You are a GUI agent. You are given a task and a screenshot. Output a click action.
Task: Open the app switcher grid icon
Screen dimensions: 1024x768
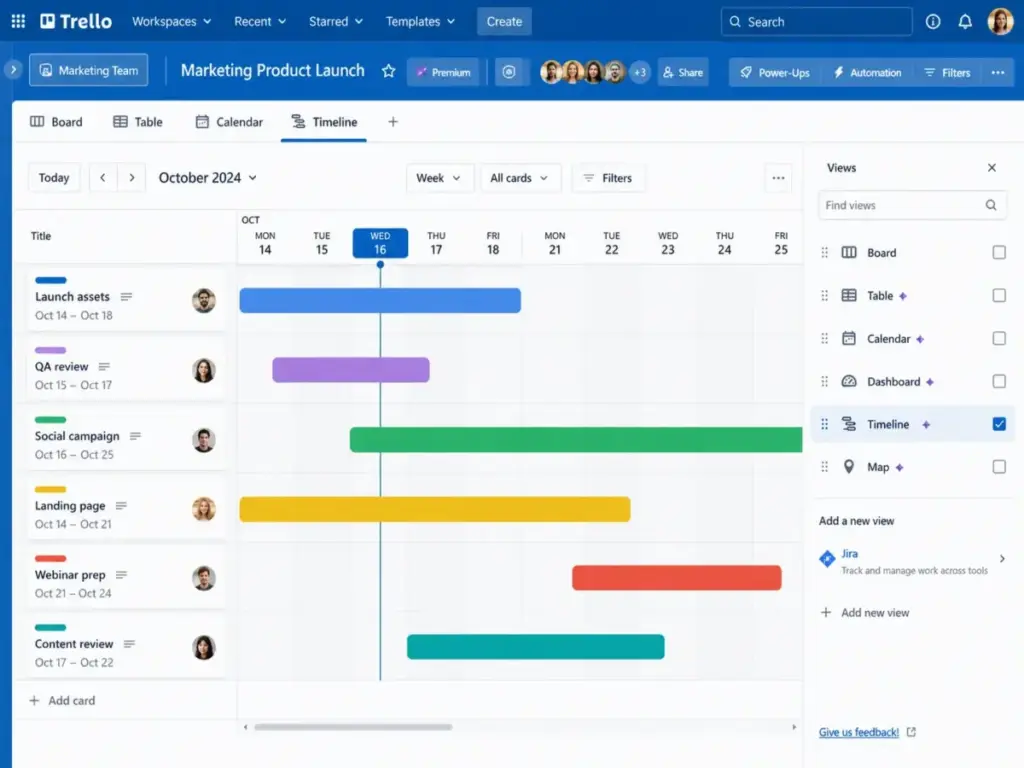point(18,22)
